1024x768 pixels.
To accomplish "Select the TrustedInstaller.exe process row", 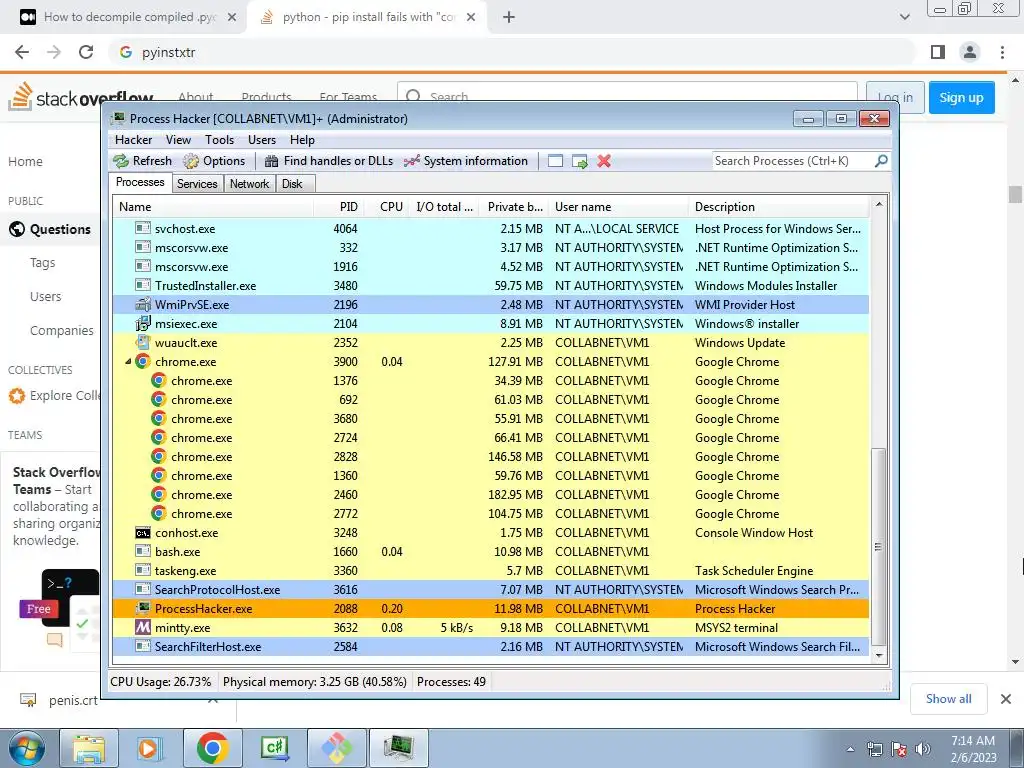I will (x=491, y=285).
